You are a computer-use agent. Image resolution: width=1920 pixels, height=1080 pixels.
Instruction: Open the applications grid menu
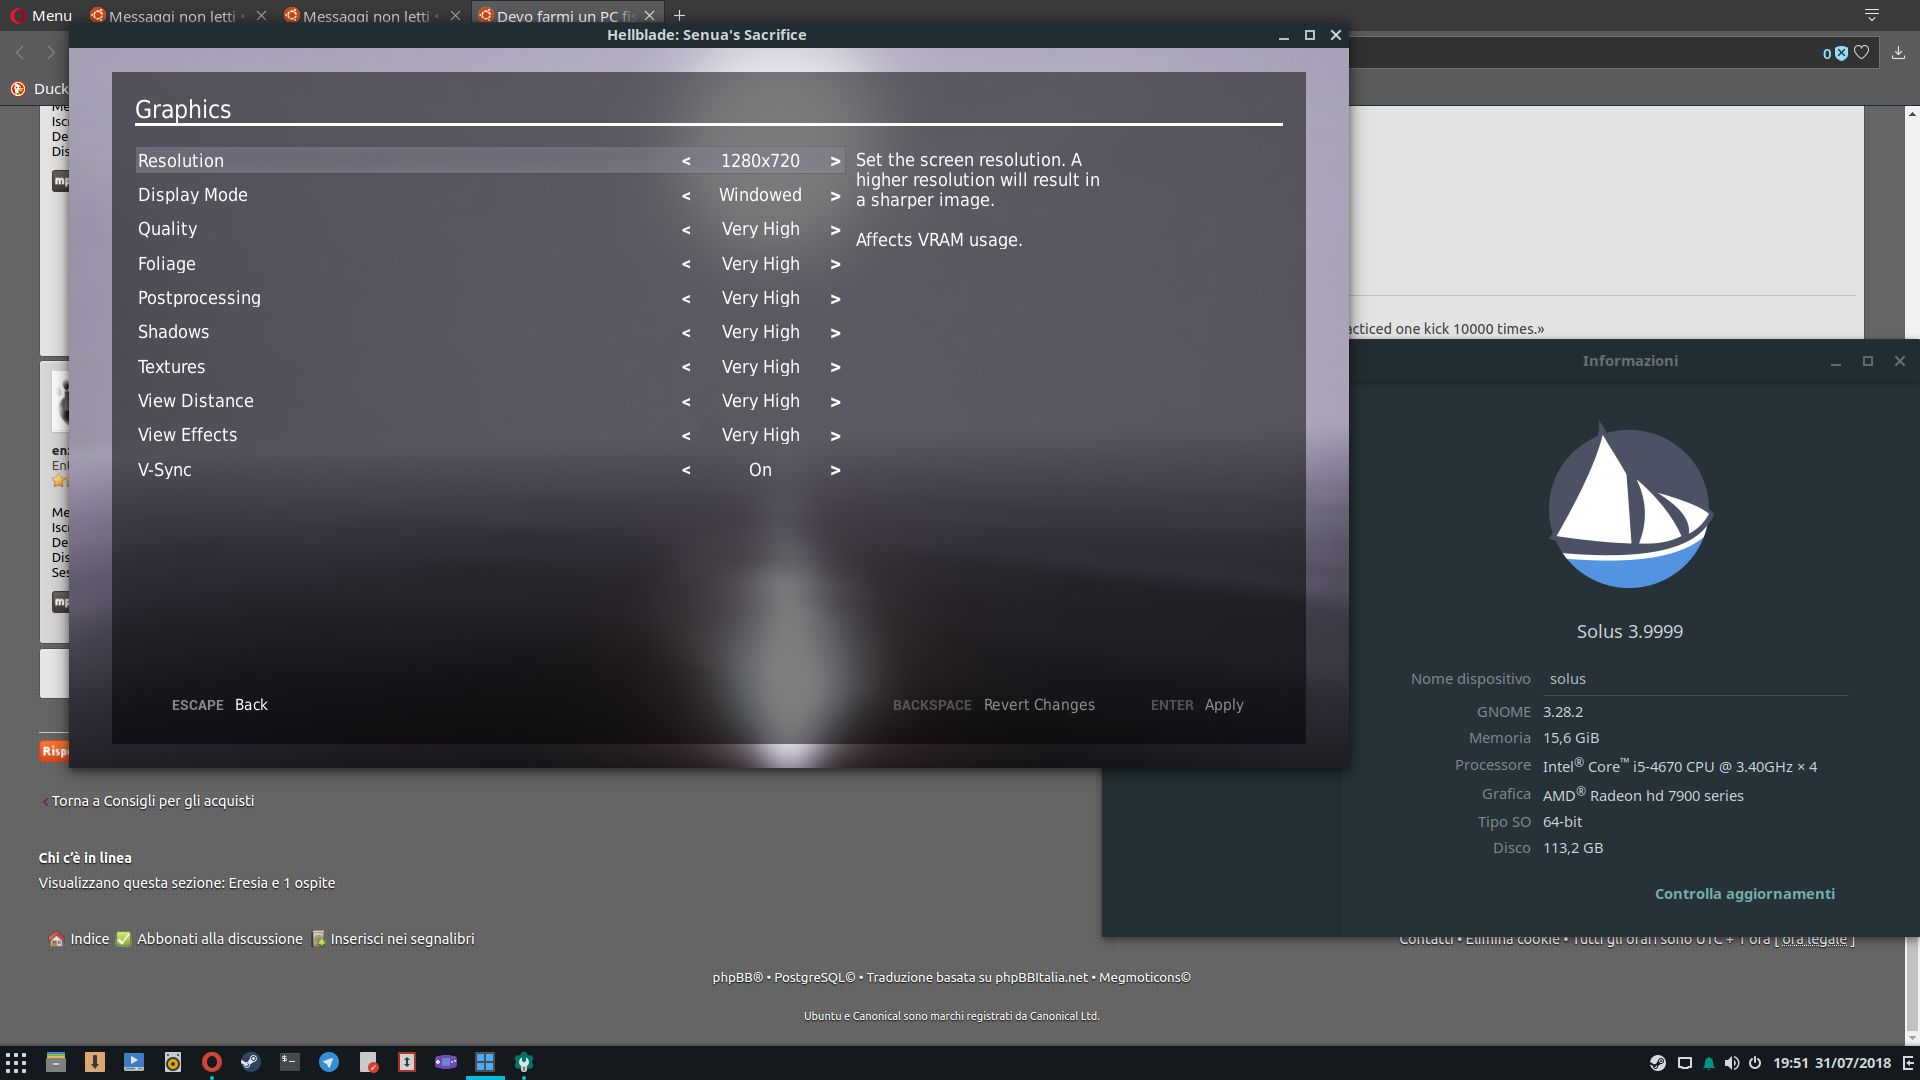pos(16,1062)
